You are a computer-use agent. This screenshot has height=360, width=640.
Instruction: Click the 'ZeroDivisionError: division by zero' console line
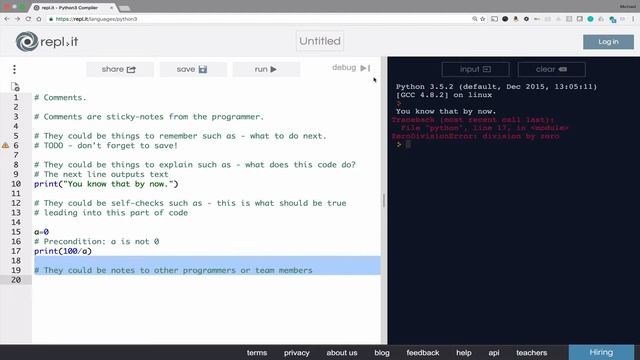(x=476, y=136)
